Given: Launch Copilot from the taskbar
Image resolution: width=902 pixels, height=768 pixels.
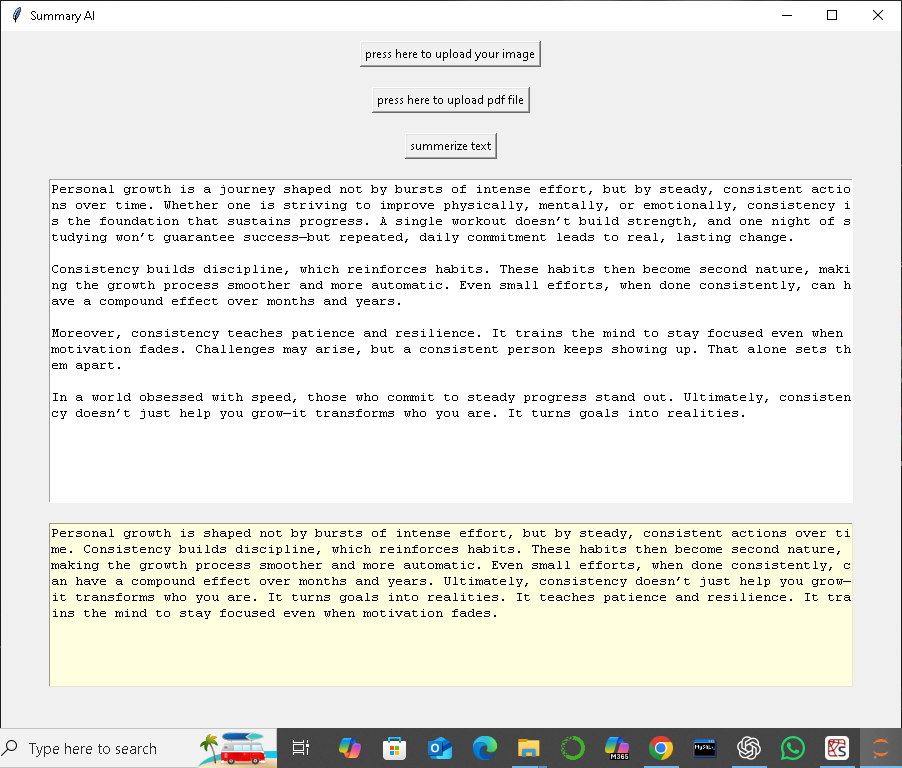Looking at the screenshot, I should click(351, 748).
